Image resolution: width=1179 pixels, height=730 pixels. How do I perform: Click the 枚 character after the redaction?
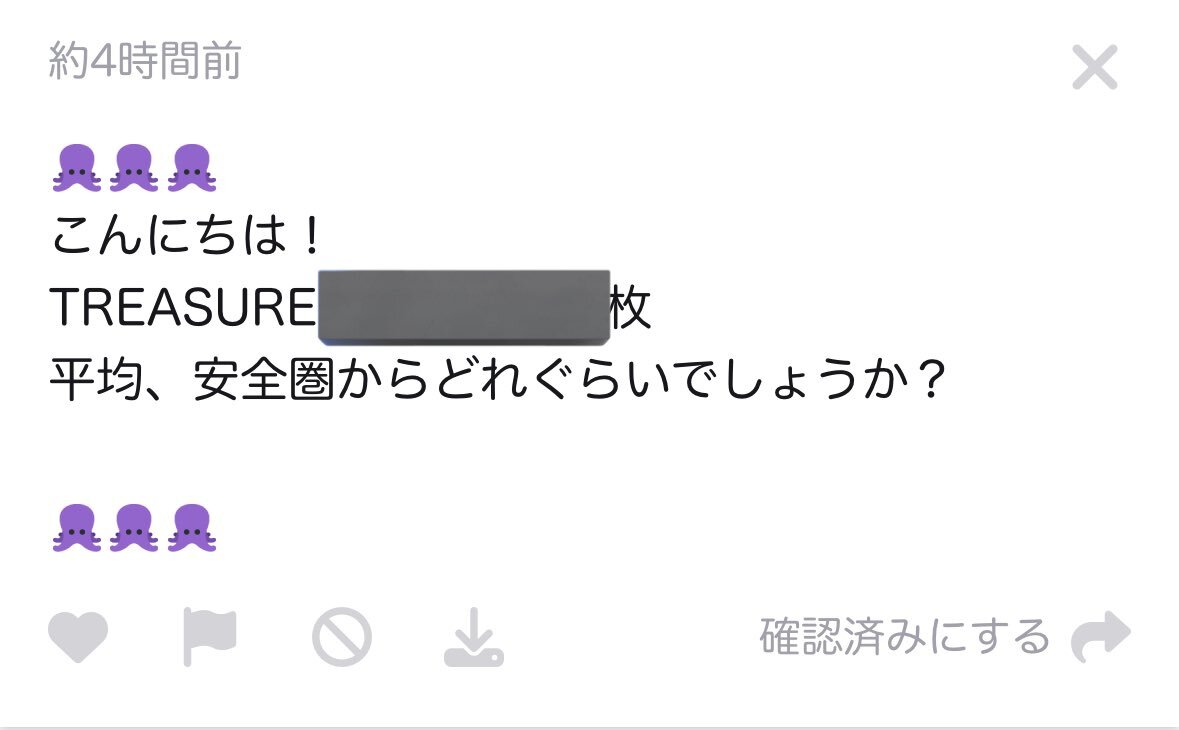(630, 307)
